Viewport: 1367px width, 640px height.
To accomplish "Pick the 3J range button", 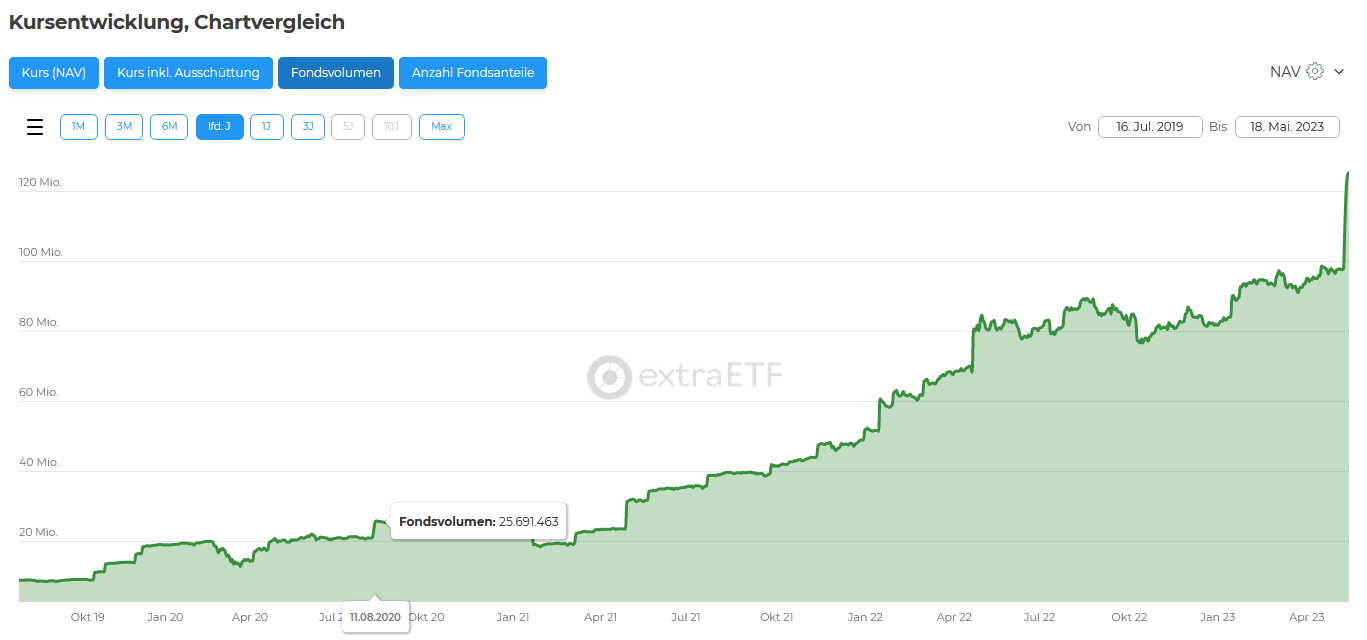I will (308, 127).
